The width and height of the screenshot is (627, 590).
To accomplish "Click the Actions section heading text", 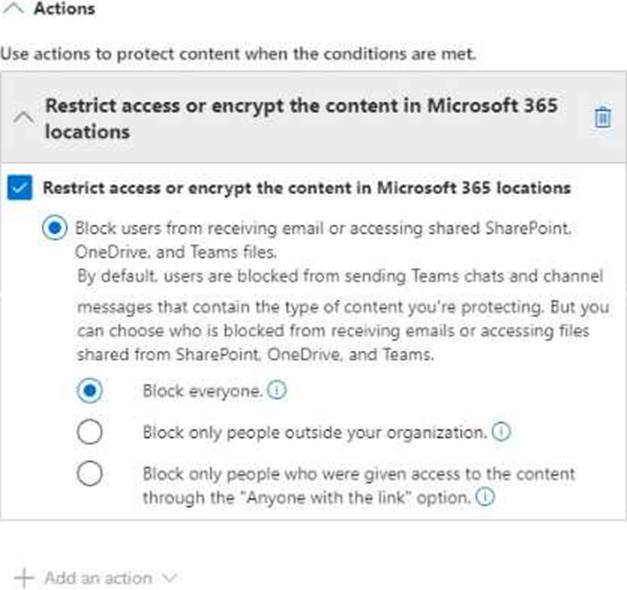I will click(64, 9).
